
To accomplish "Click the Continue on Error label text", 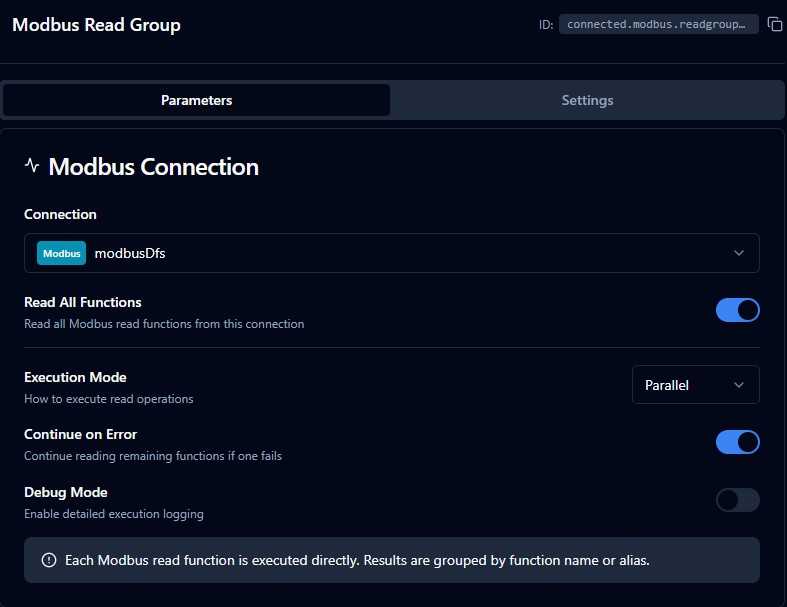I will tap(80, 434).
